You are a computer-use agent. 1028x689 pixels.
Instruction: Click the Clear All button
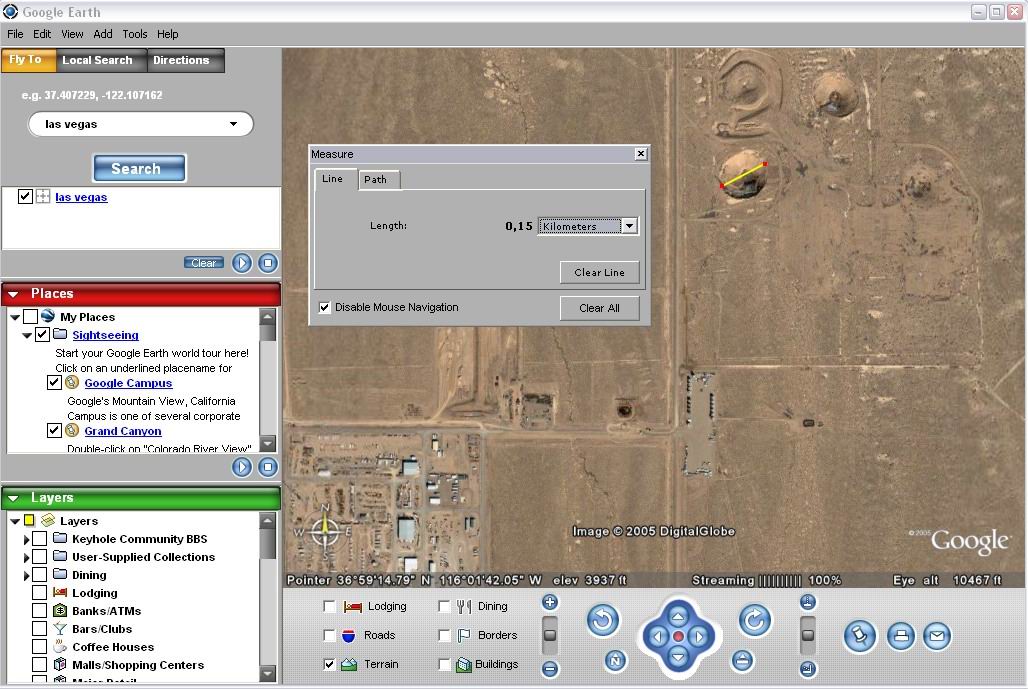click(x=599, y=308)
